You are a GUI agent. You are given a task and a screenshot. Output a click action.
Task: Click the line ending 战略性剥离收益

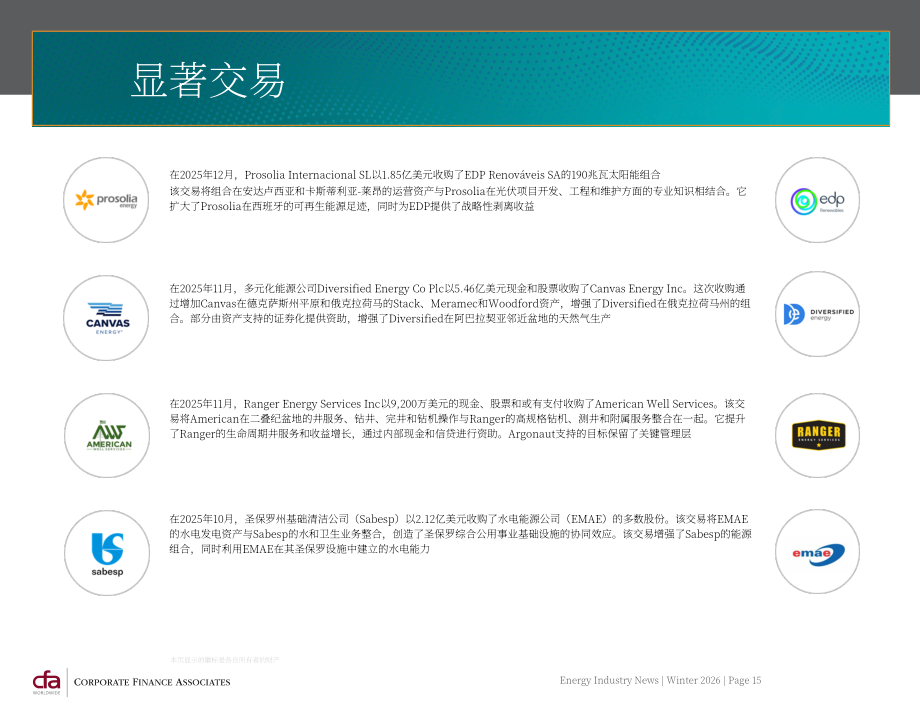pyautogui.click(x=352, y=206)
